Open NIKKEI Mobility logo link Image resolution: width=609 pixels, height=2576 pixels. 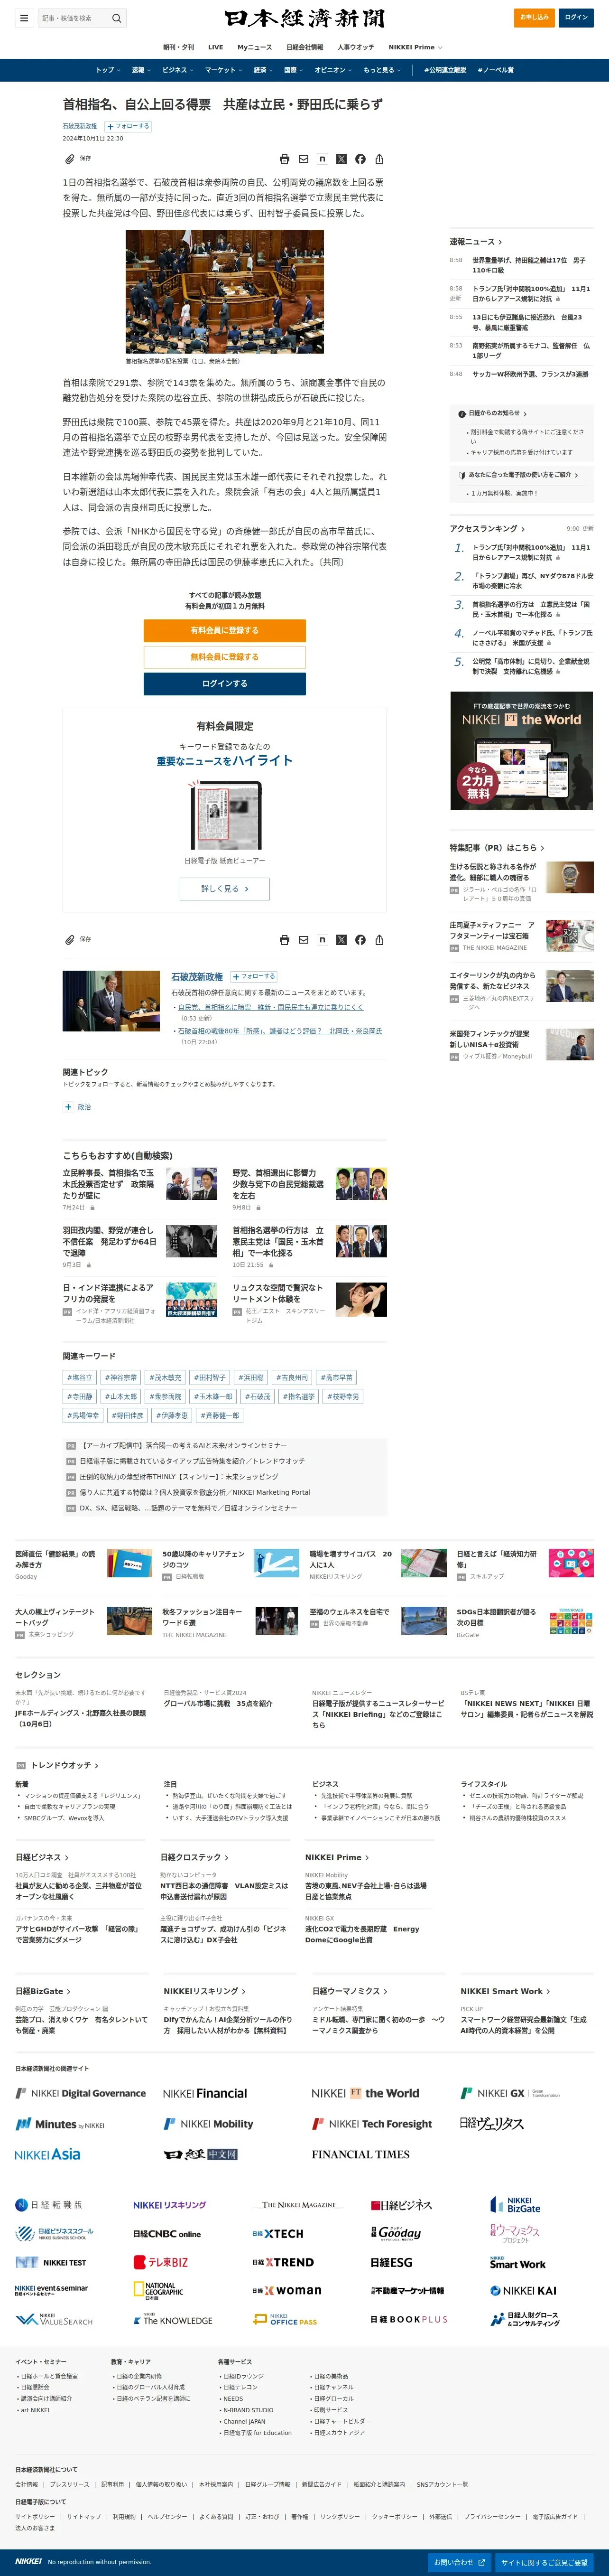(x=209, y=2124)
